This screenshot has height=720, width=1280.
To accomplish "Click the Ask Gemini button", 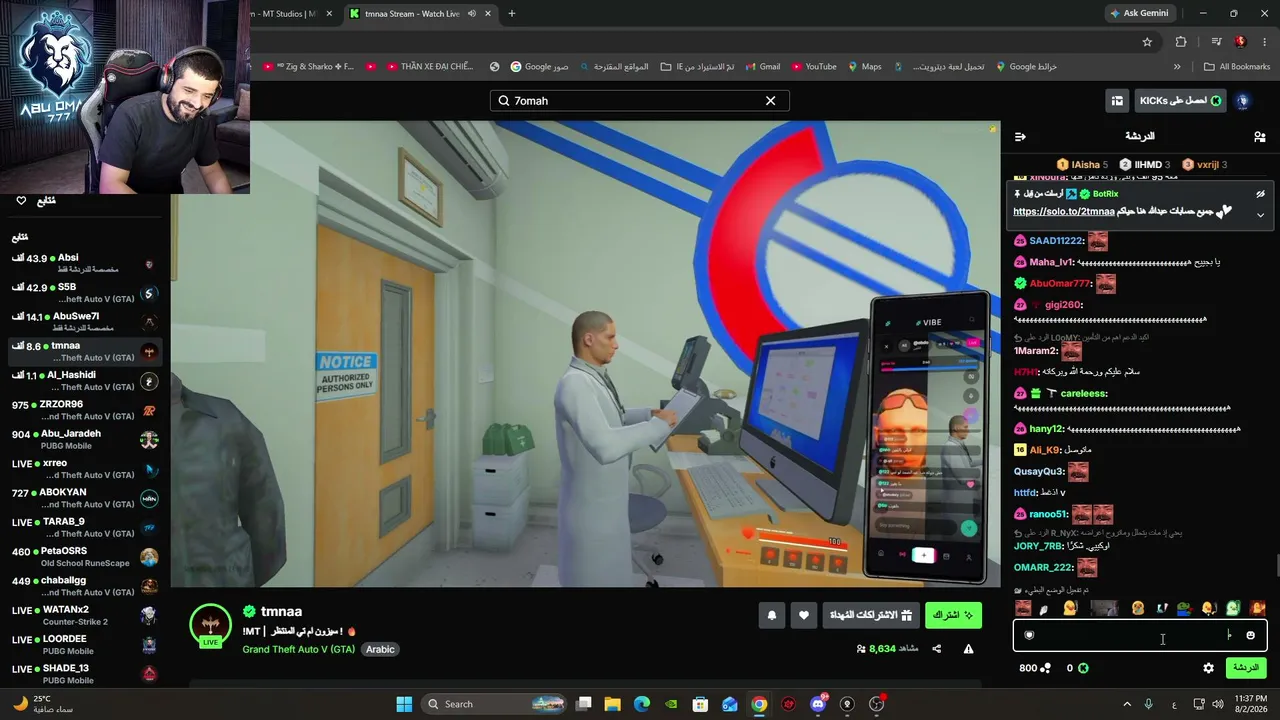I will (x=1138, y=14).
